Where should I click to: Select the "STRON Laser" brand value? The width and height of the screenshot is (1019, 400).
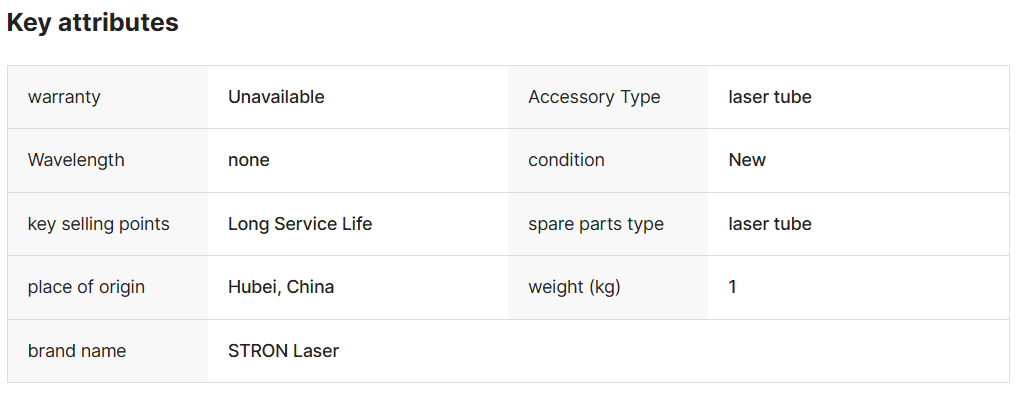283,351
